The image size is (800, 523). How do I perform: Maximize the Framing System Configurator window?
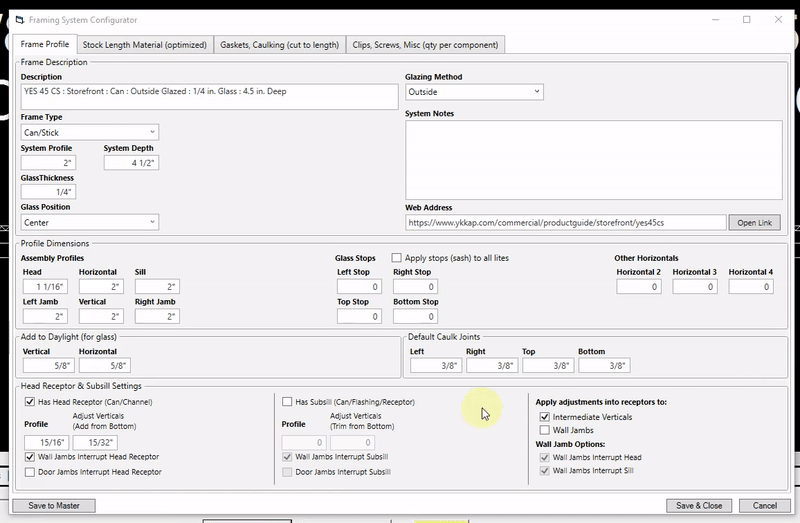[x=746, y=19]
